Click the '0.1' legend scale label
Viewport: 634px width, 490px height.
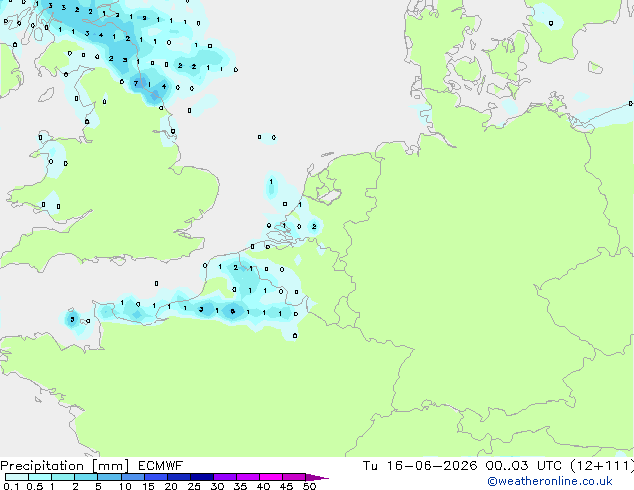click(x=11, y=486)
